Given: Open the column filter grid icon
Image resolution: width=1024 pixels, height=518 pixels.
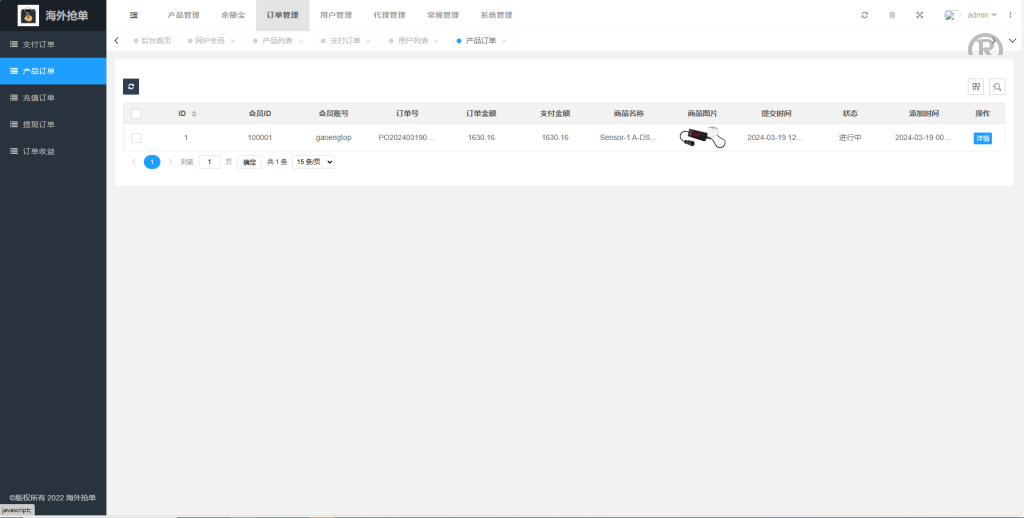Looking at the screenshot, I should pos(976,87).
